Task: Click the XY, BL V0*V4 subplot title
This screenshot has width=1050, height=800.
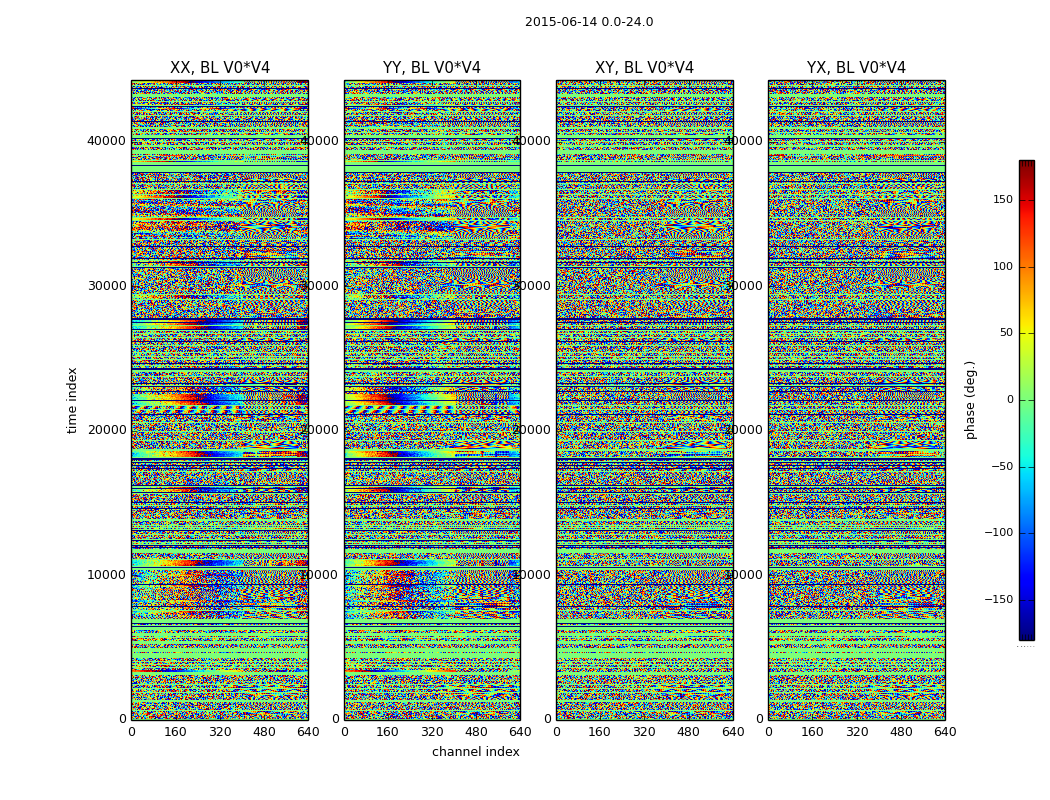Action: (644, 68)
